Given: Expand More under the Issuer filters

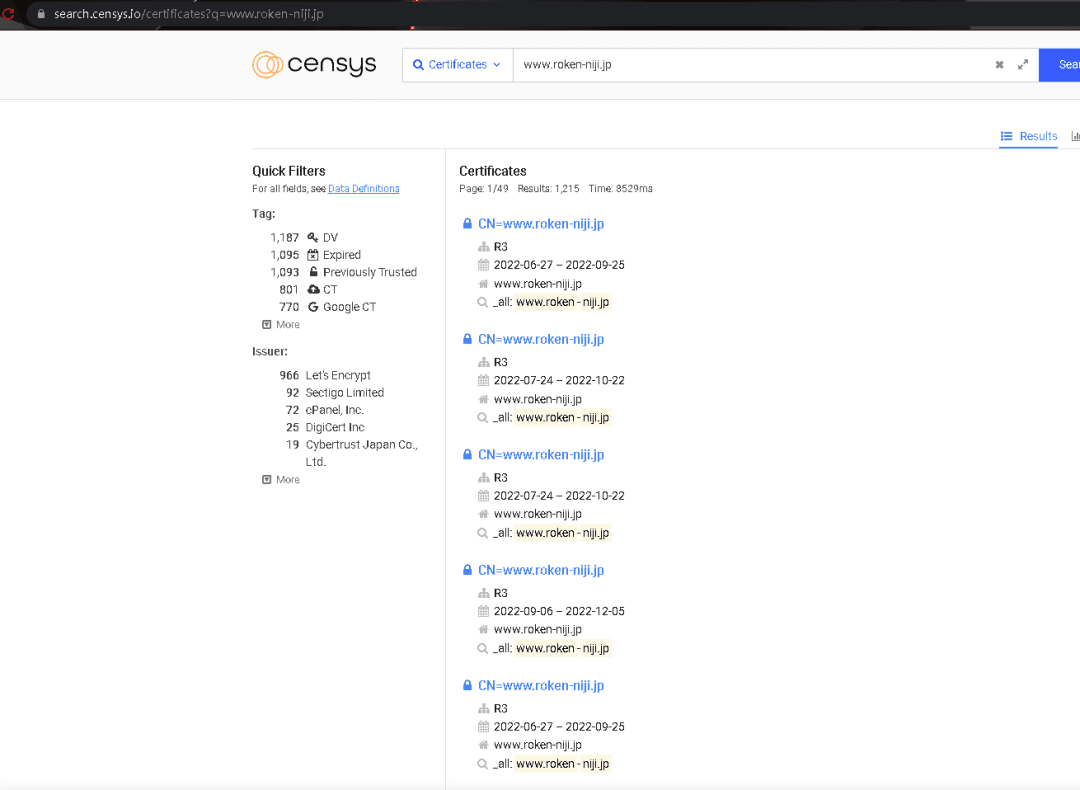Looking at the screenshot, I should [x=281, y=479].
